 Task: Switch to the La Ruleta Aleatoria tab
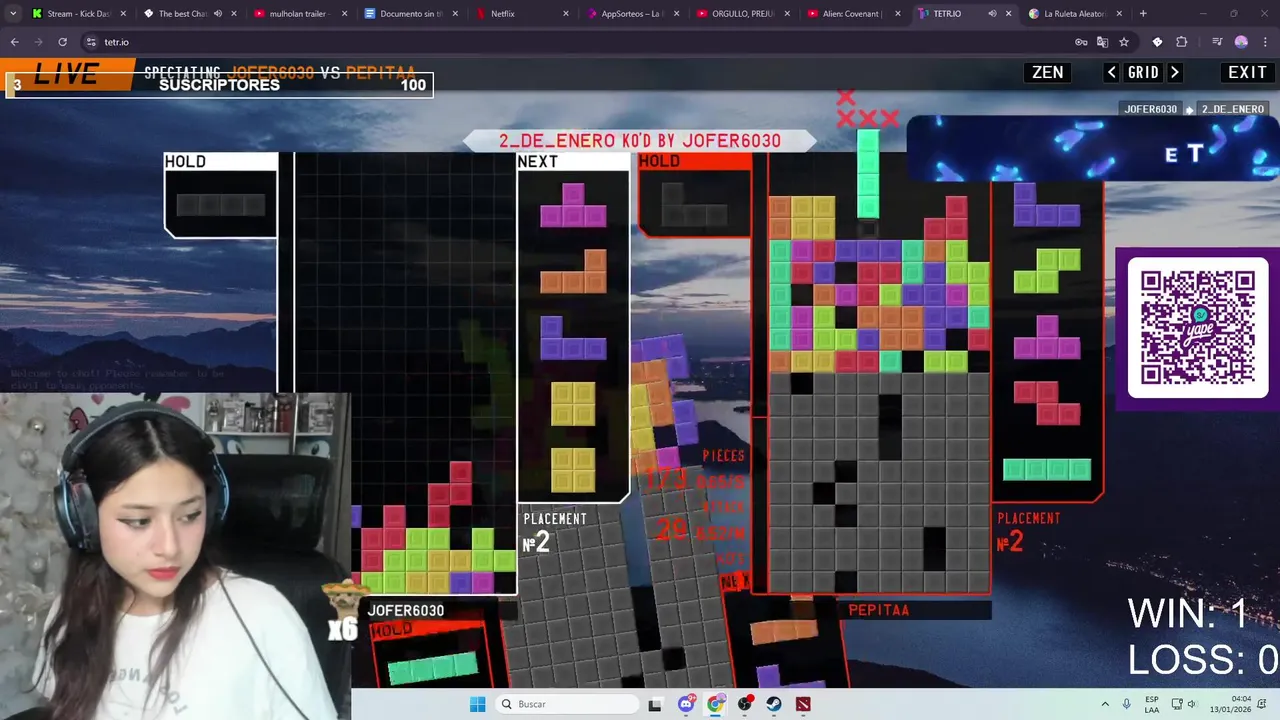[1074, 14]
